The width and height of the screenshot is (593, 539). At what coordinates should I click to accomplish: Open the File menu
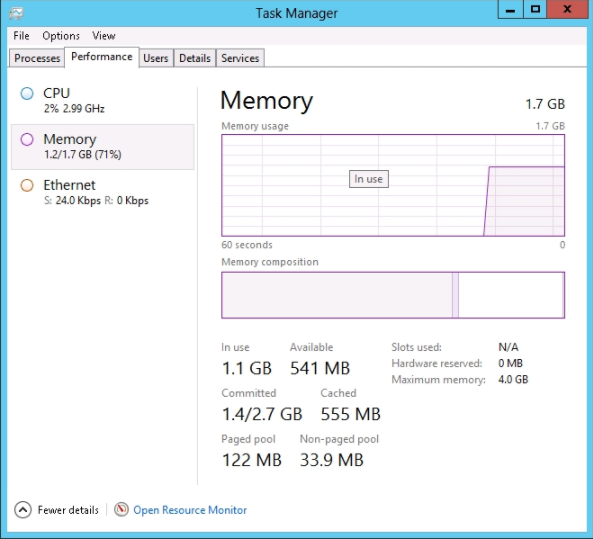21,36
